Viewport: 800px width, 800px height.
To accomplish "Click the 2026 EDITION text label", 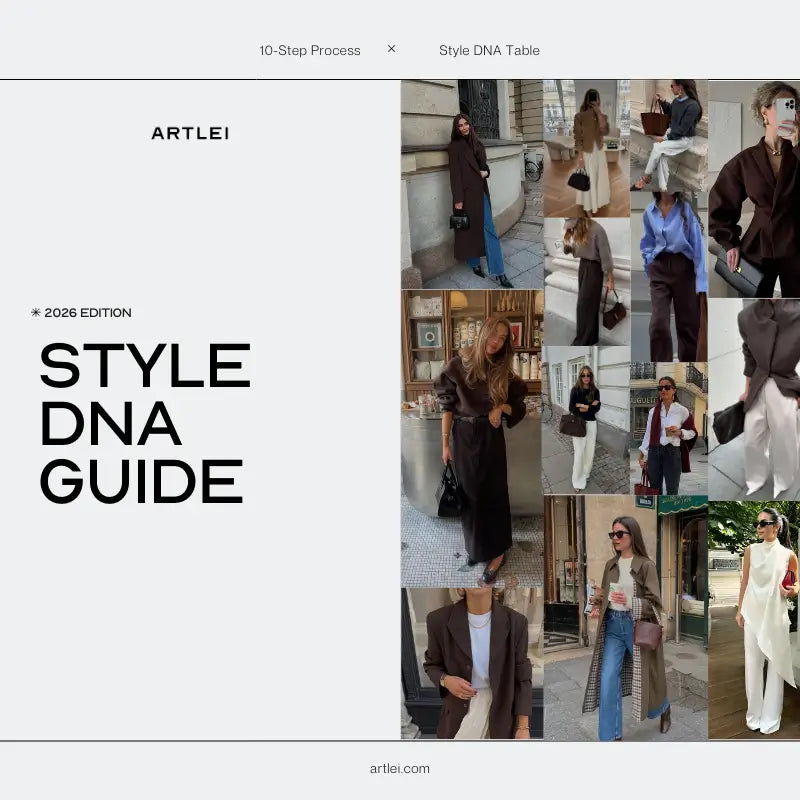I will 88,313.
